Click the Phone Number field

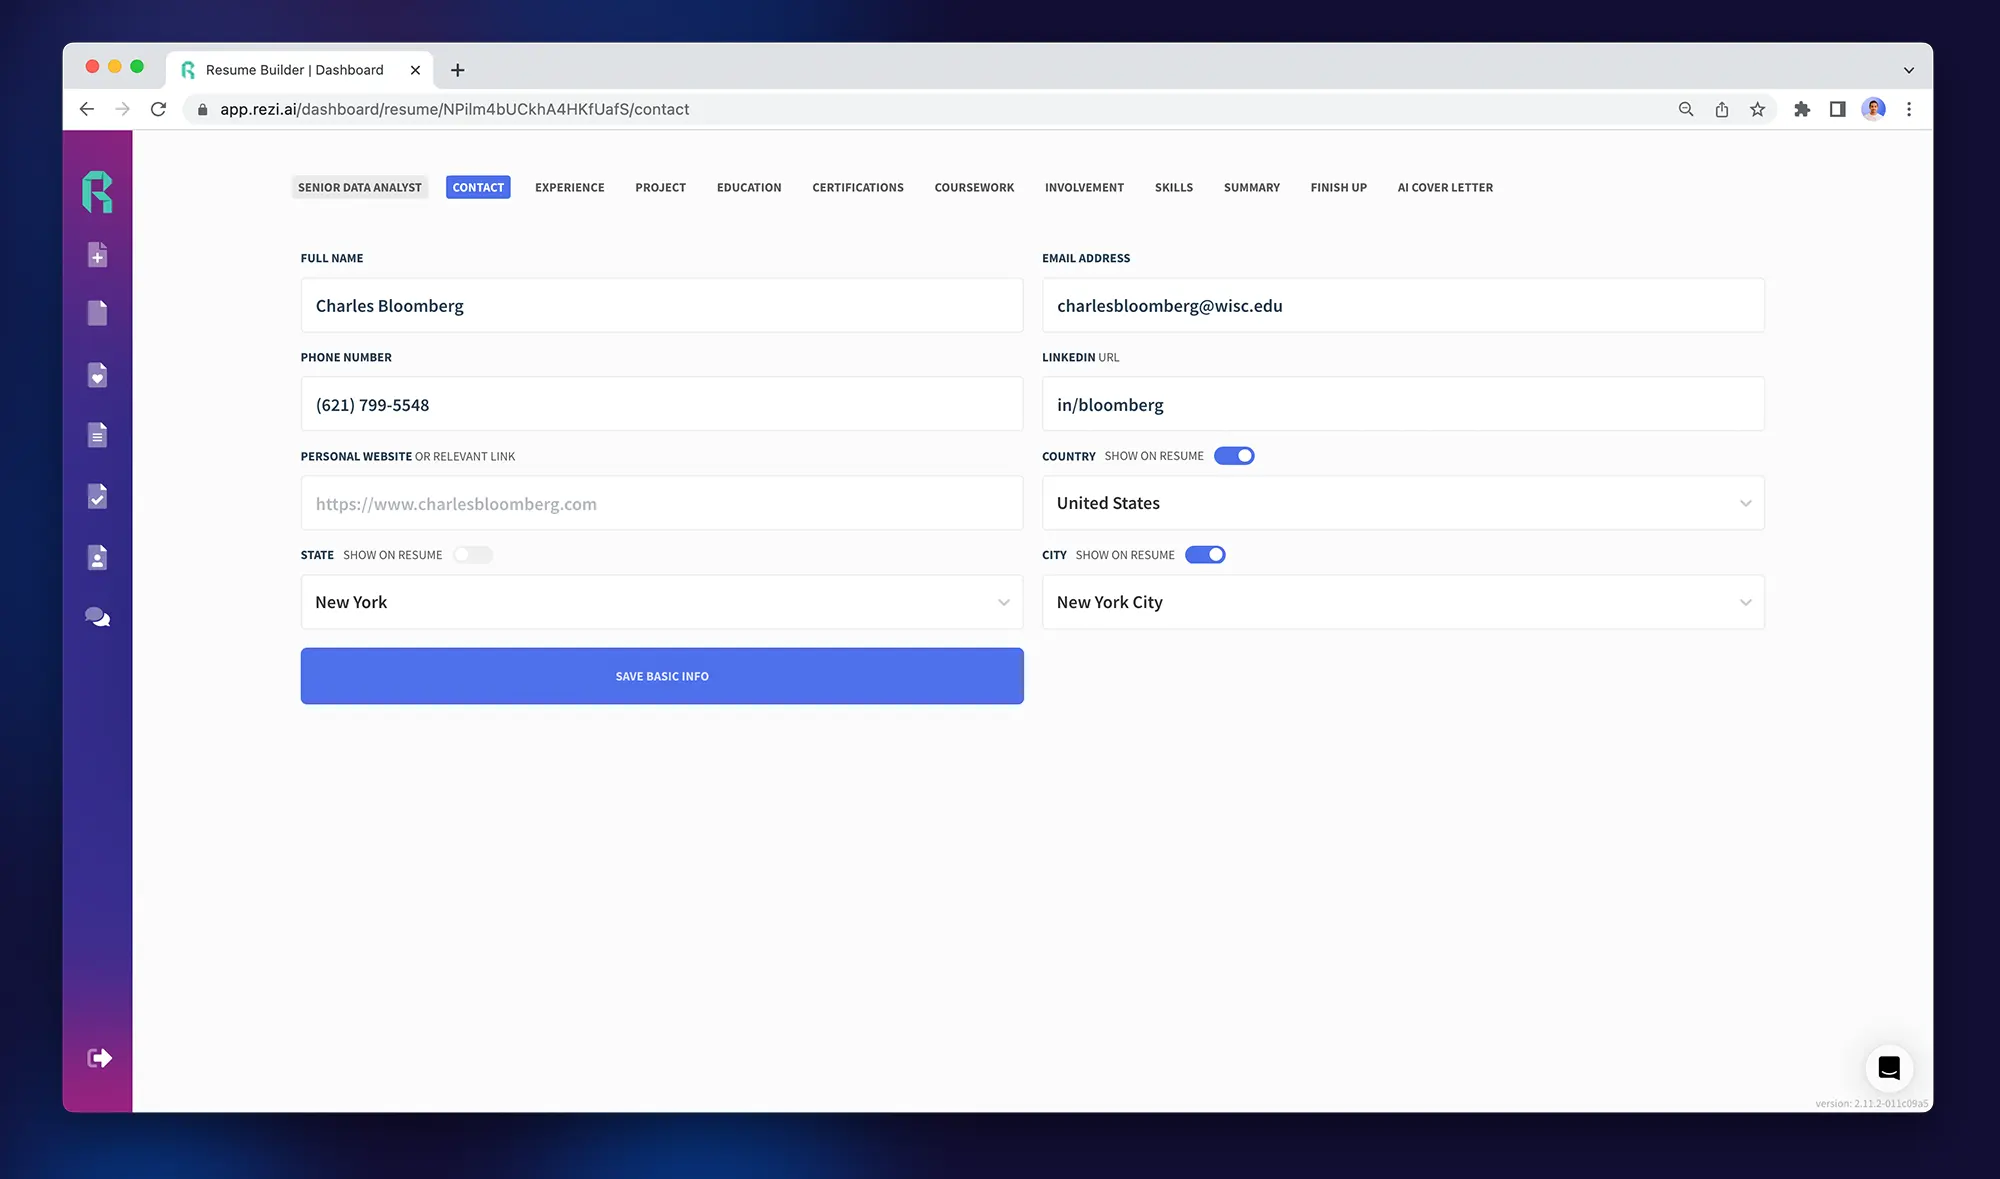point(662,404)
